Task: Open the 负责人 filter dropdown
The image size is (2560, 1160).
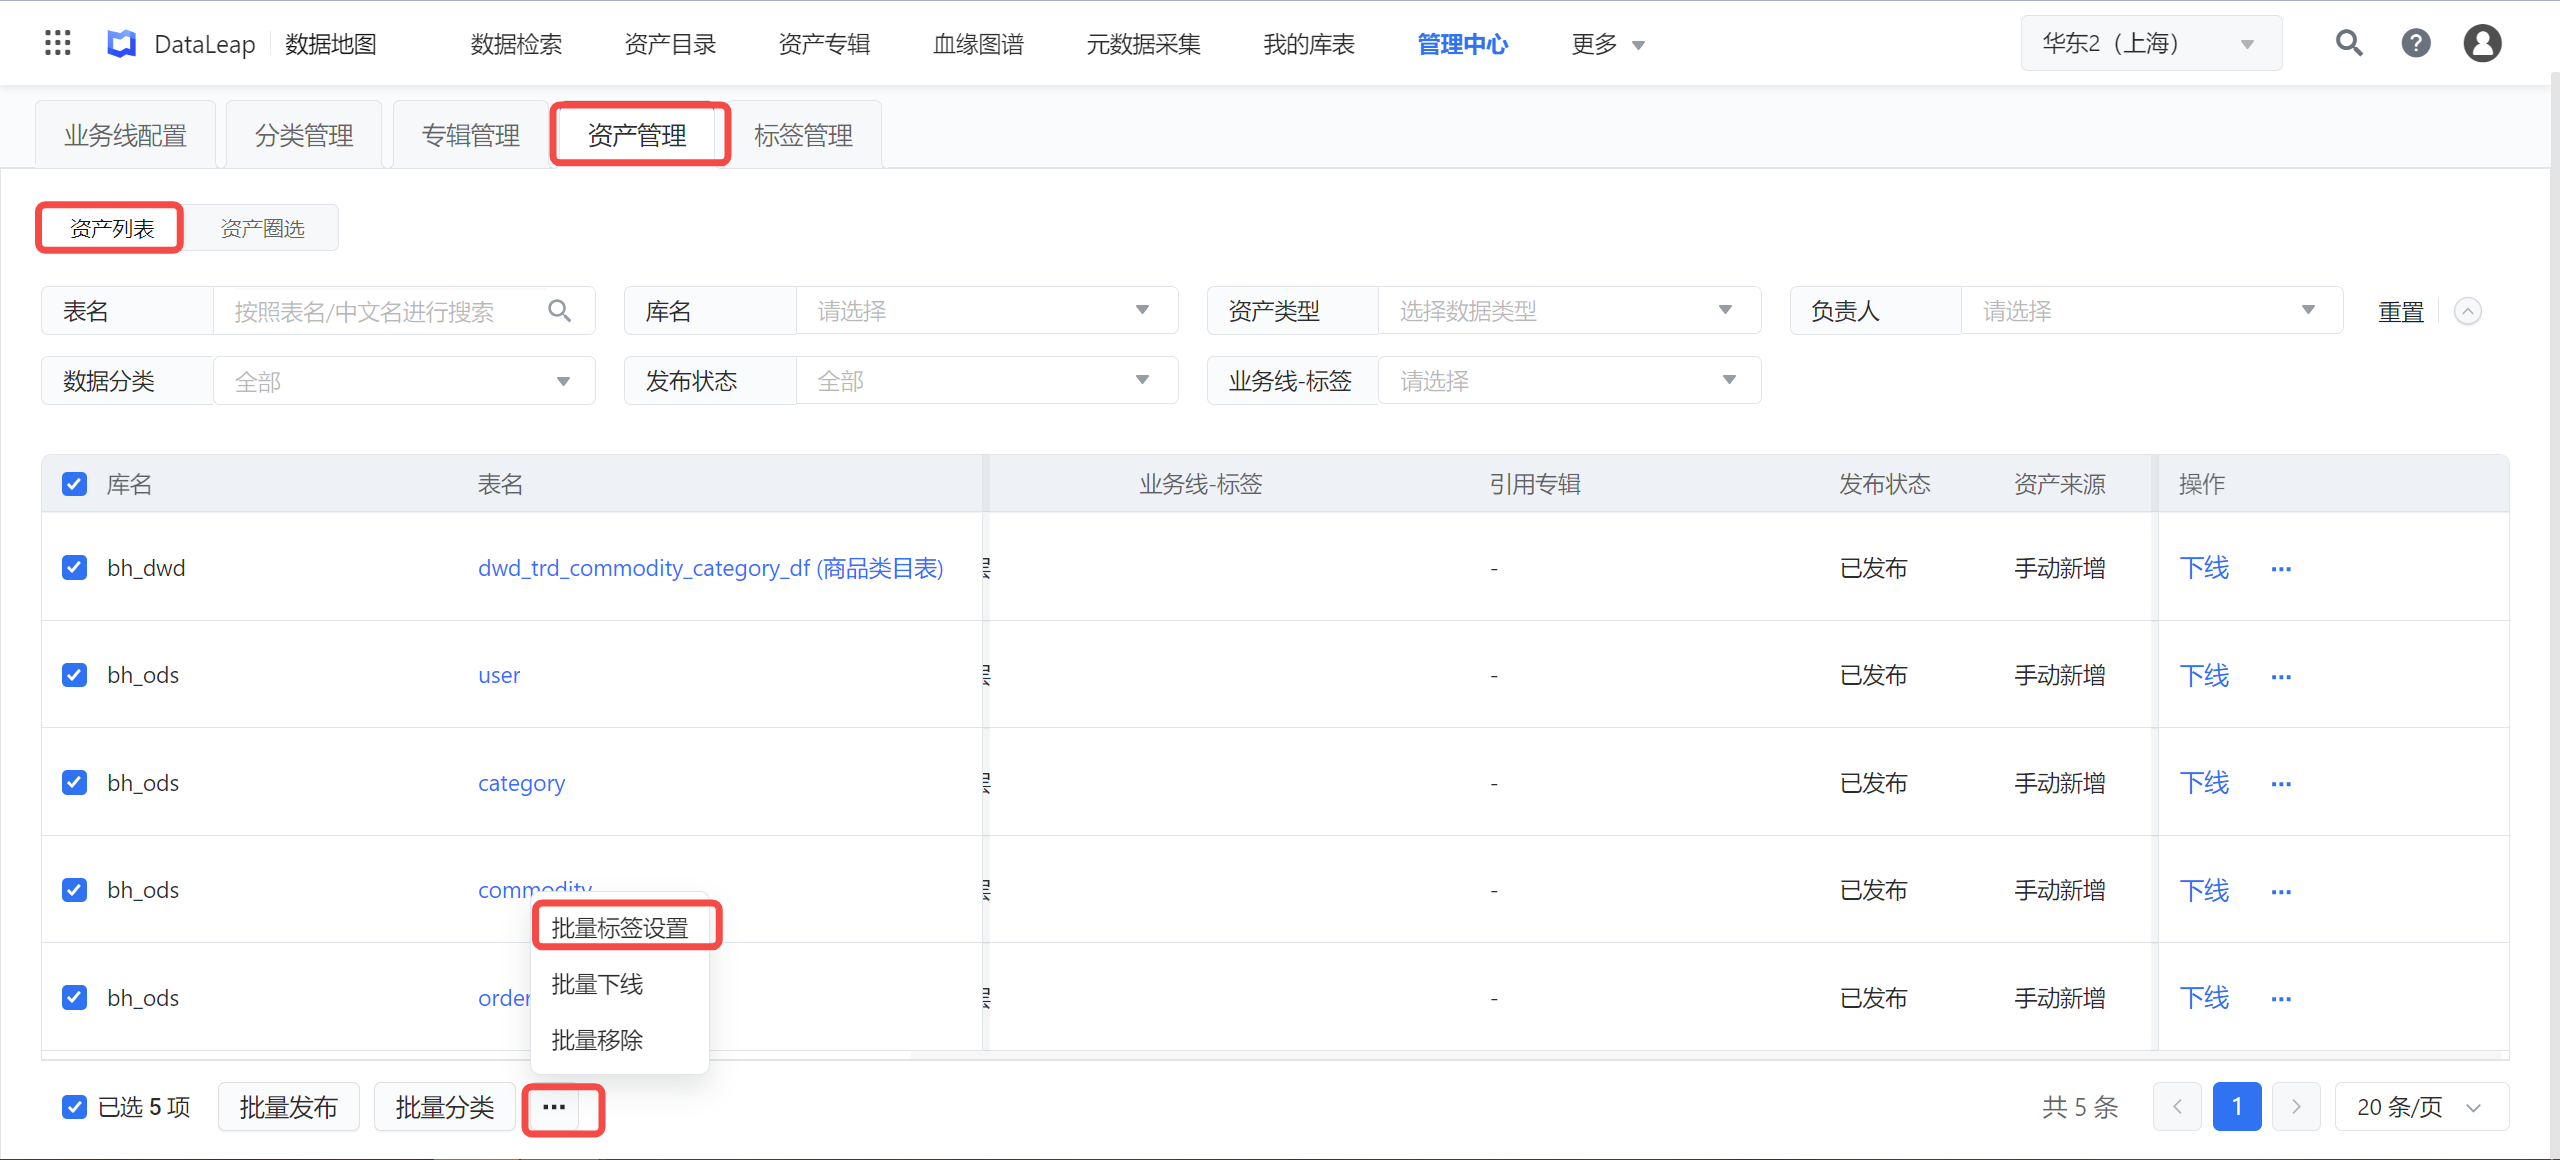Action: pyautogui.click(x=2152, y=311)
